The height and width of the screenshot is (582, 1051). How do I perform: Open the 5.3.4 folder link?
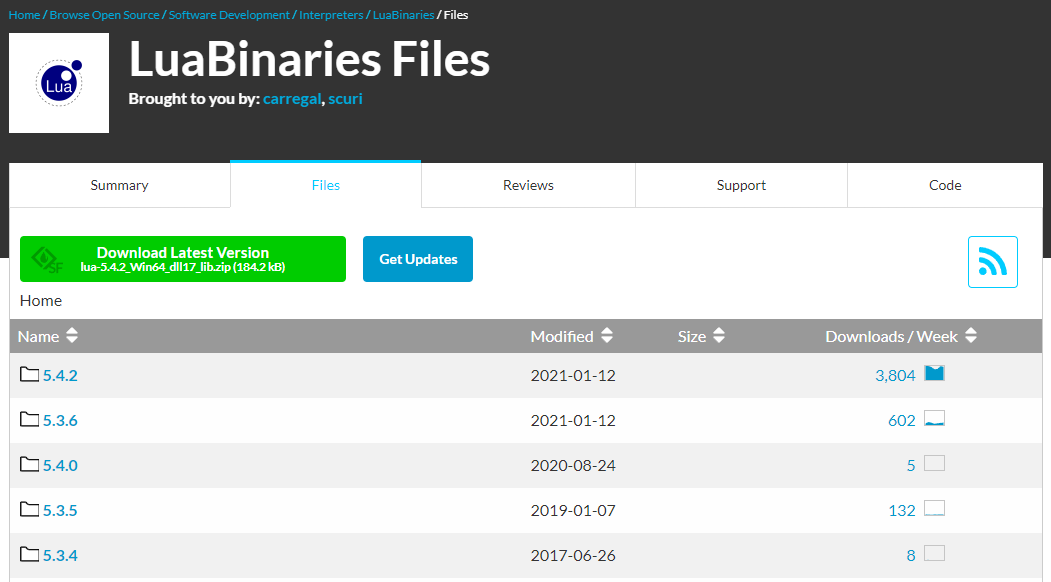[x=60, y=555]
